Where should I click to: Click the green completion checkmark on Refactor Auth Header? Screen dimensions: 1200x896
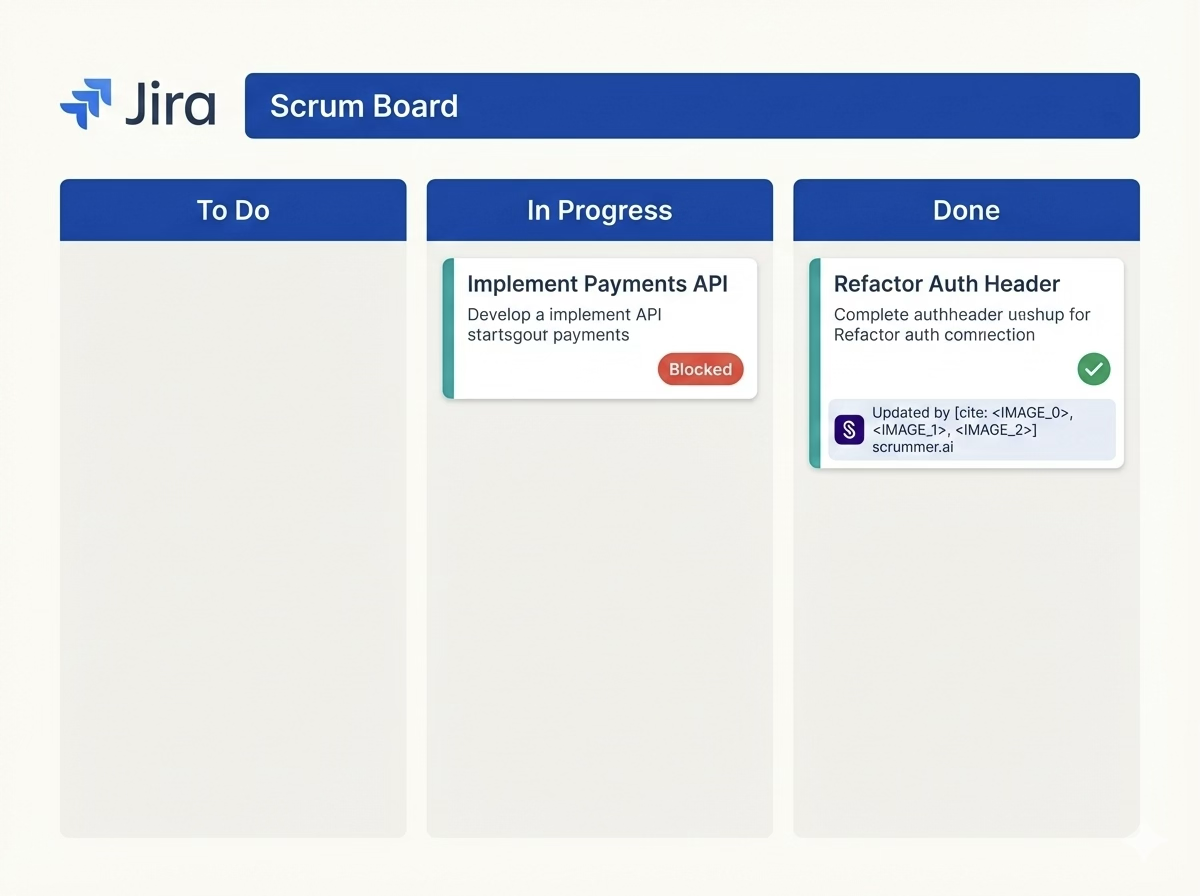point(1093,369)
